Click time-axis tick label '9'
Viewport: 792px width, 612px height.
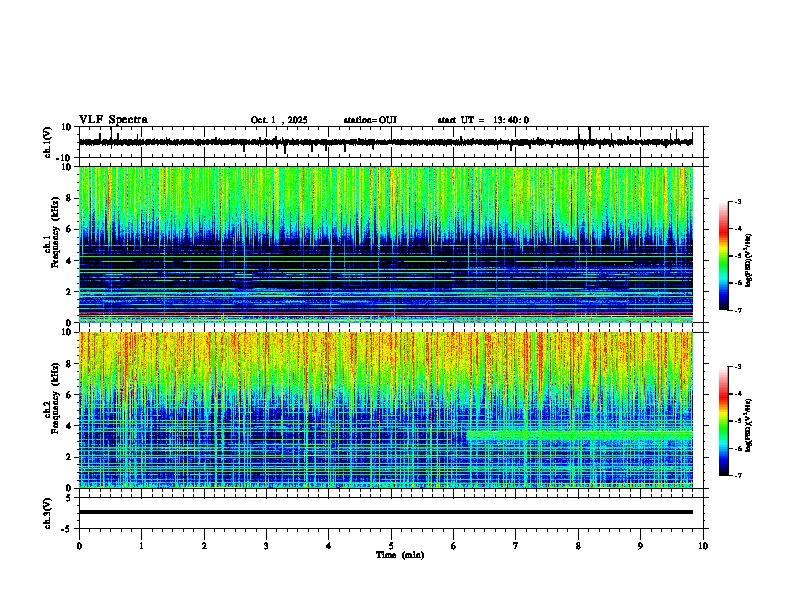pyautogui.click(x=640, y=546)
